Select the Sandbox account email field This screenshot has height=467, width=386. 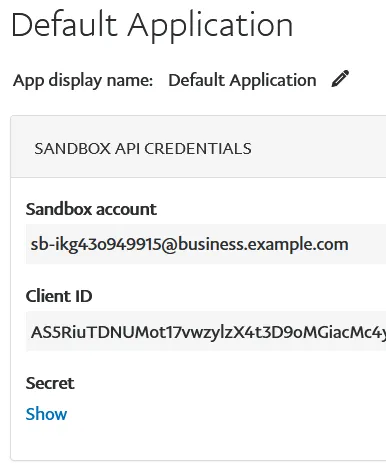click(206, 244)
